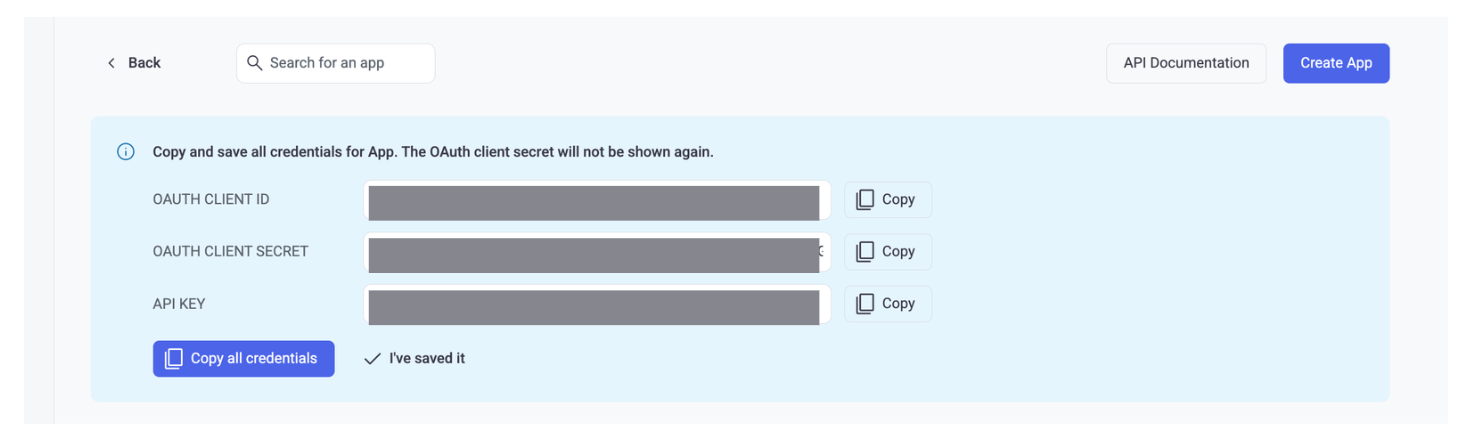Go back using the Back link

click(133, 63)
